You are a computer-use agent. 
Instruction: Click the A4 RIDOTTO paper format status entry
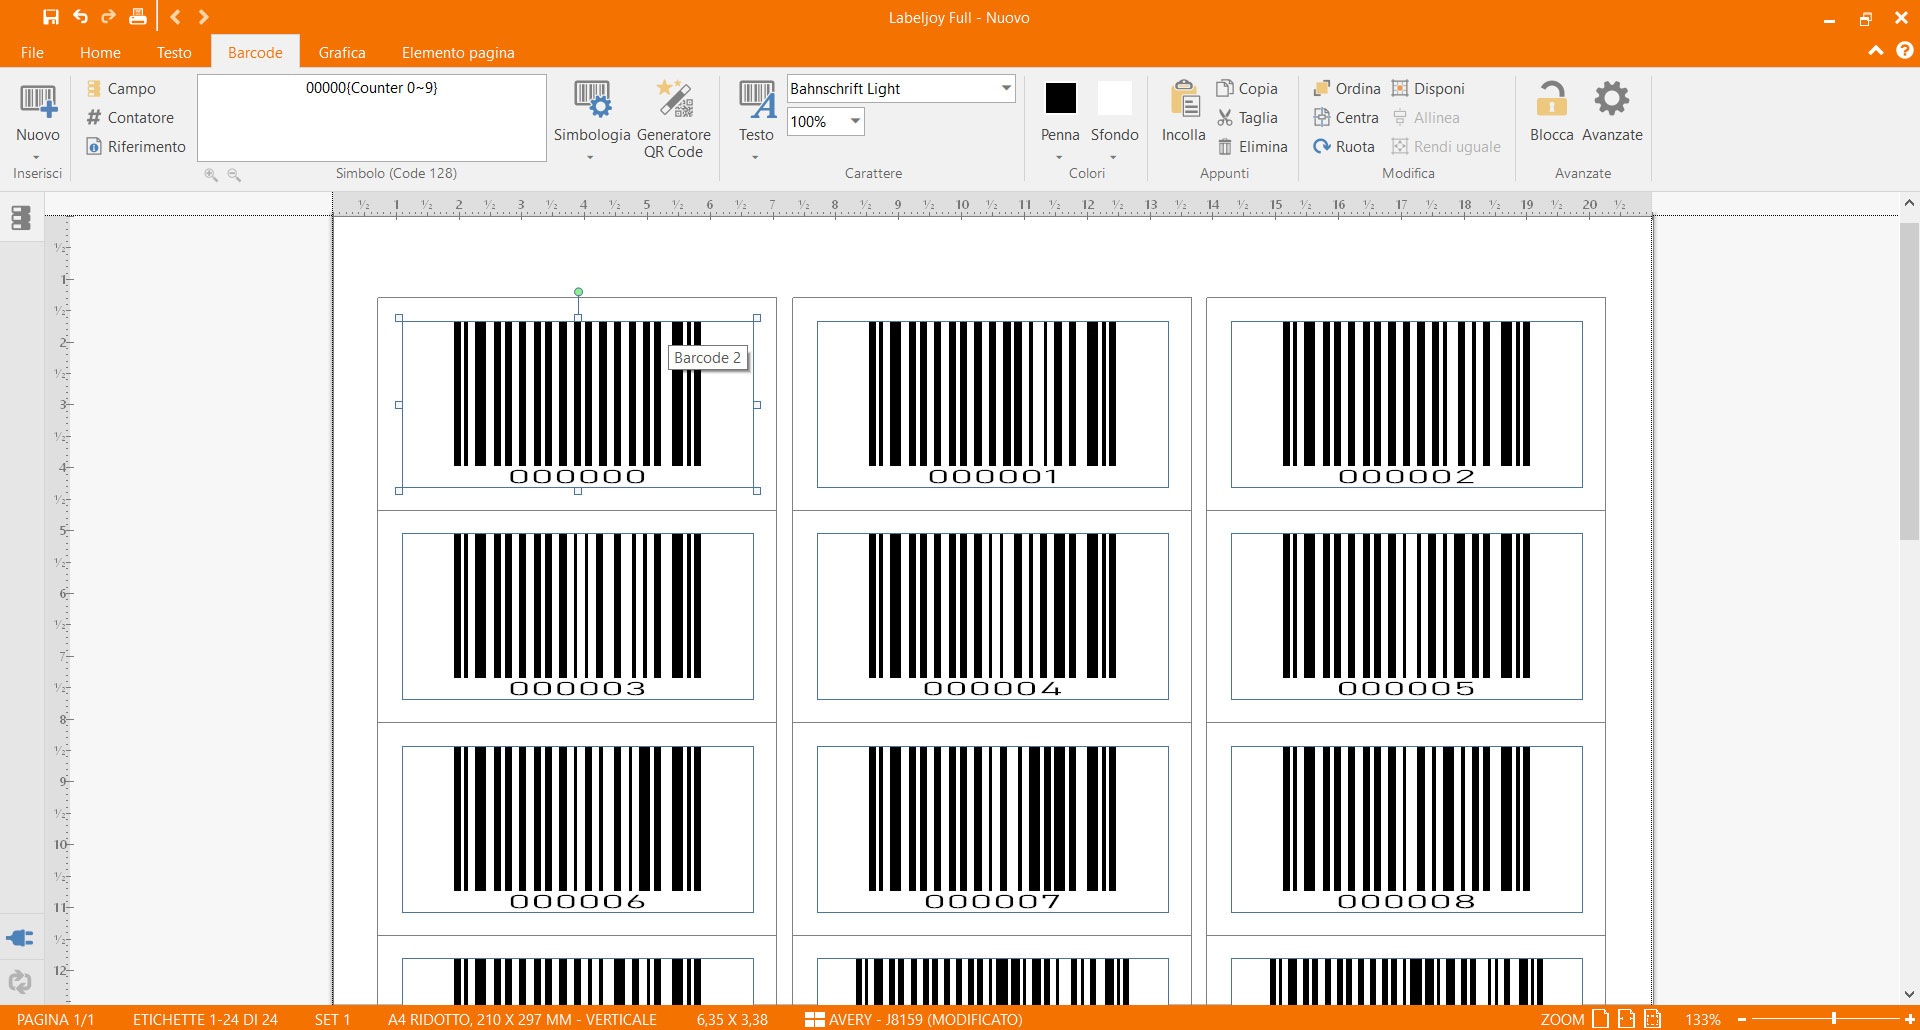pyautogui.click(x=522, y=1019)
